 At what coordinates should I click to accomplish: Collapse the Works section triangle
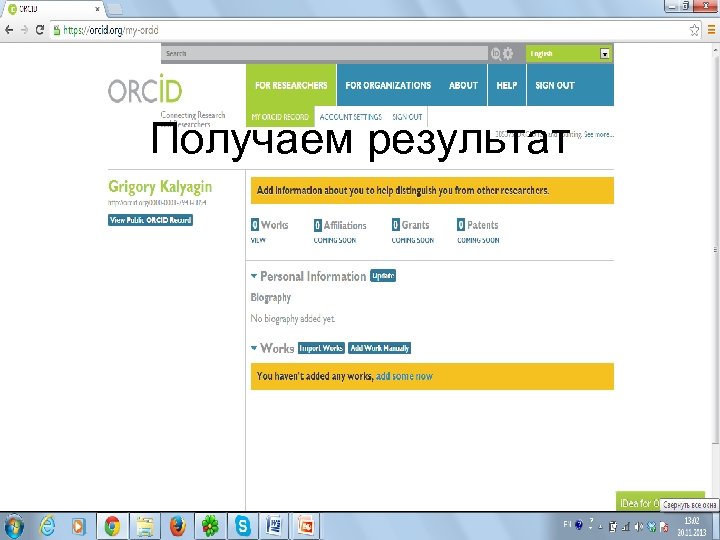click(x=254, y=348)
